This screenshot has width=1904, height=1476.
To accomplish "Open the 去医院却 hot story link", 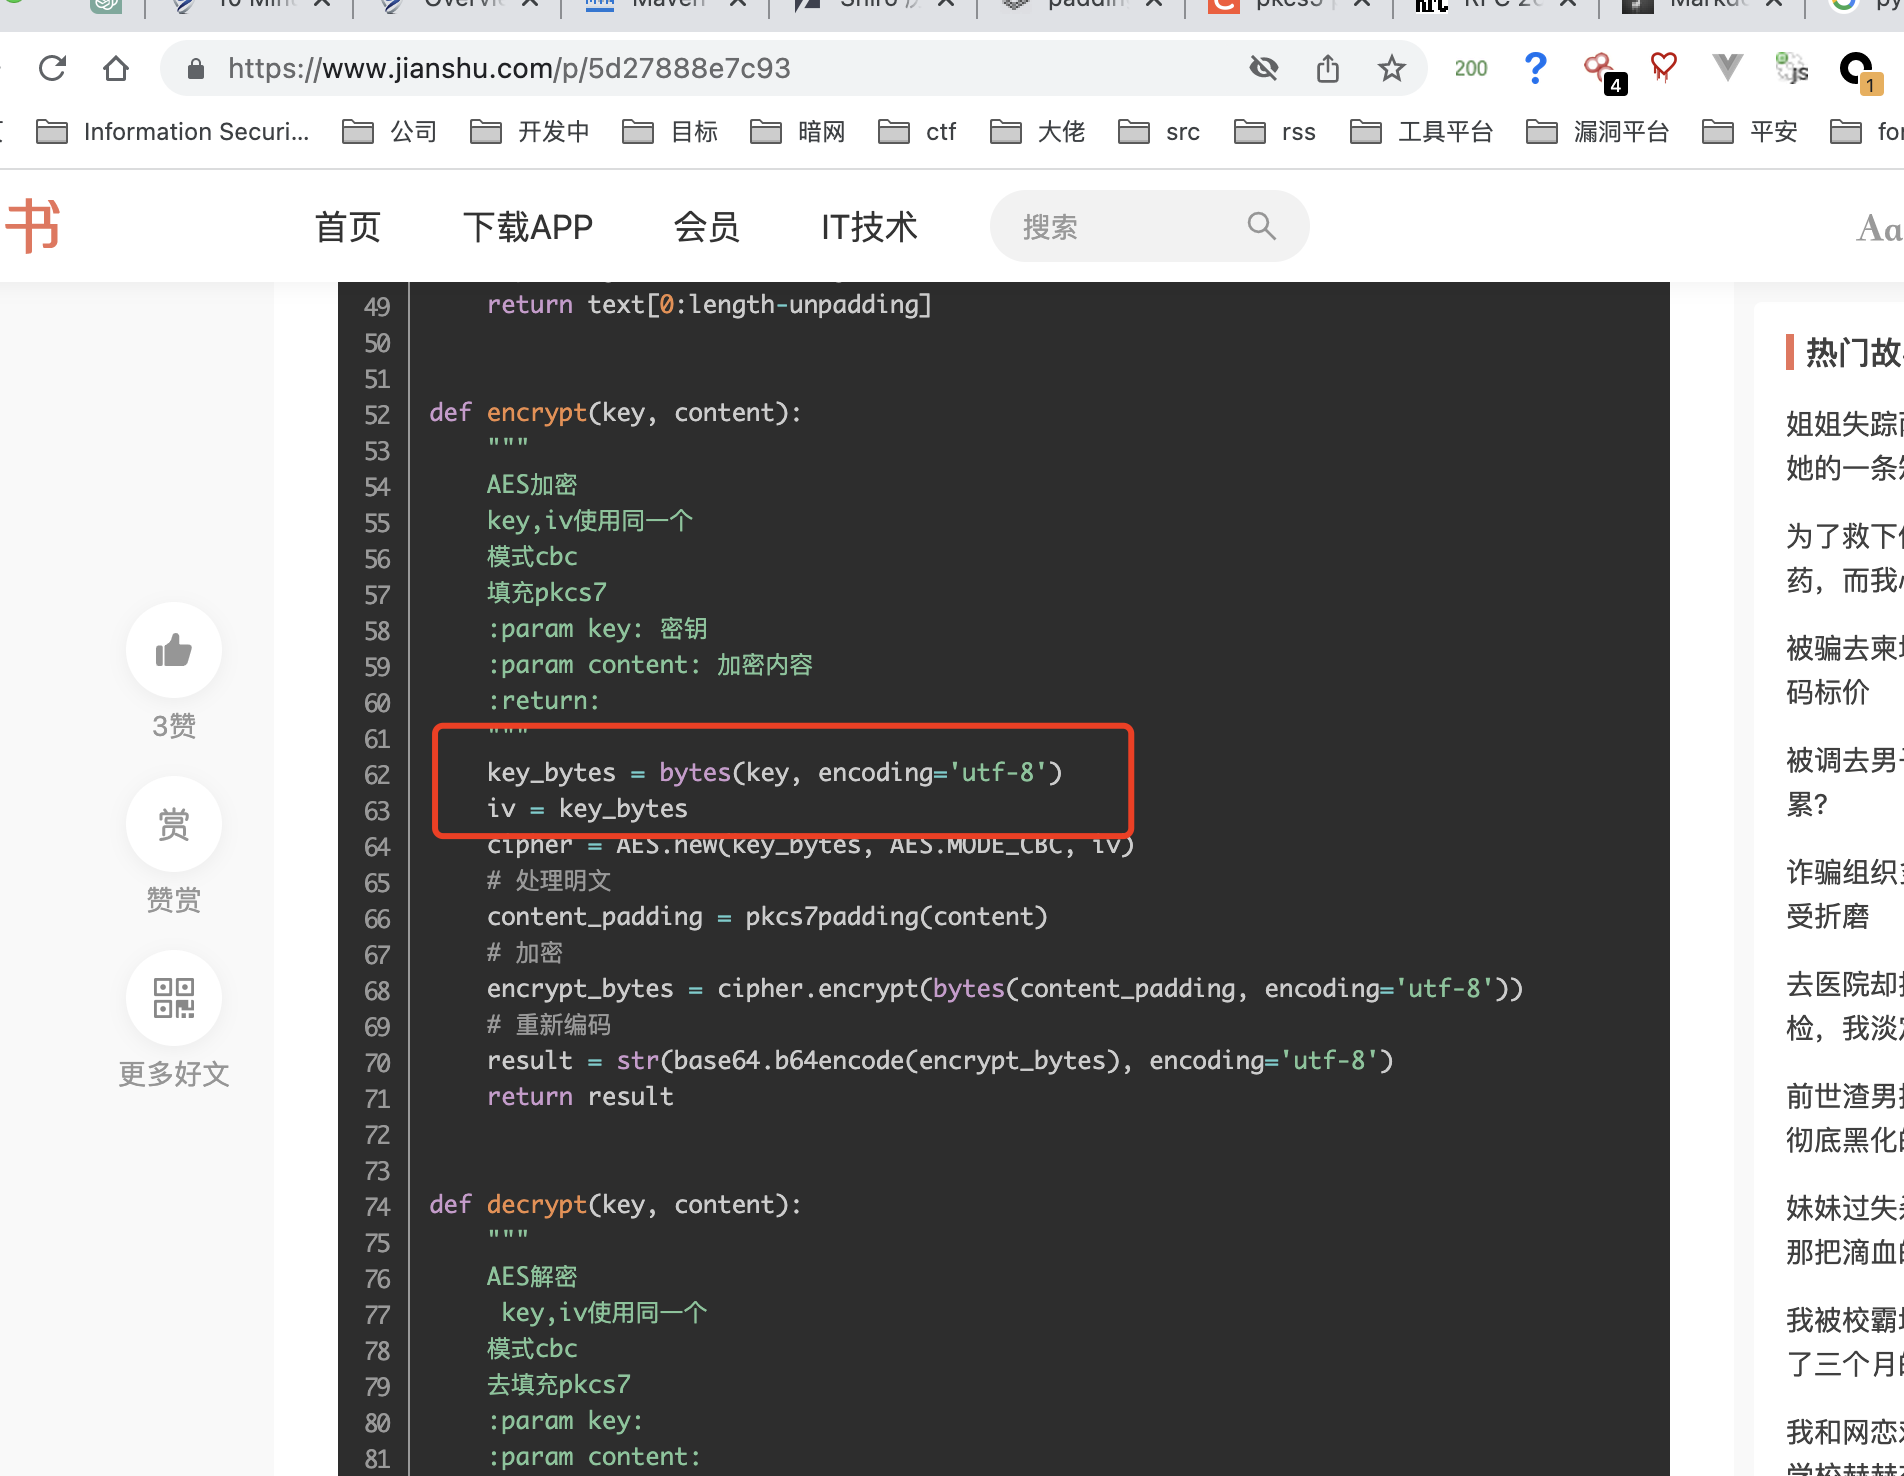I will [x=1844, y=1005].
